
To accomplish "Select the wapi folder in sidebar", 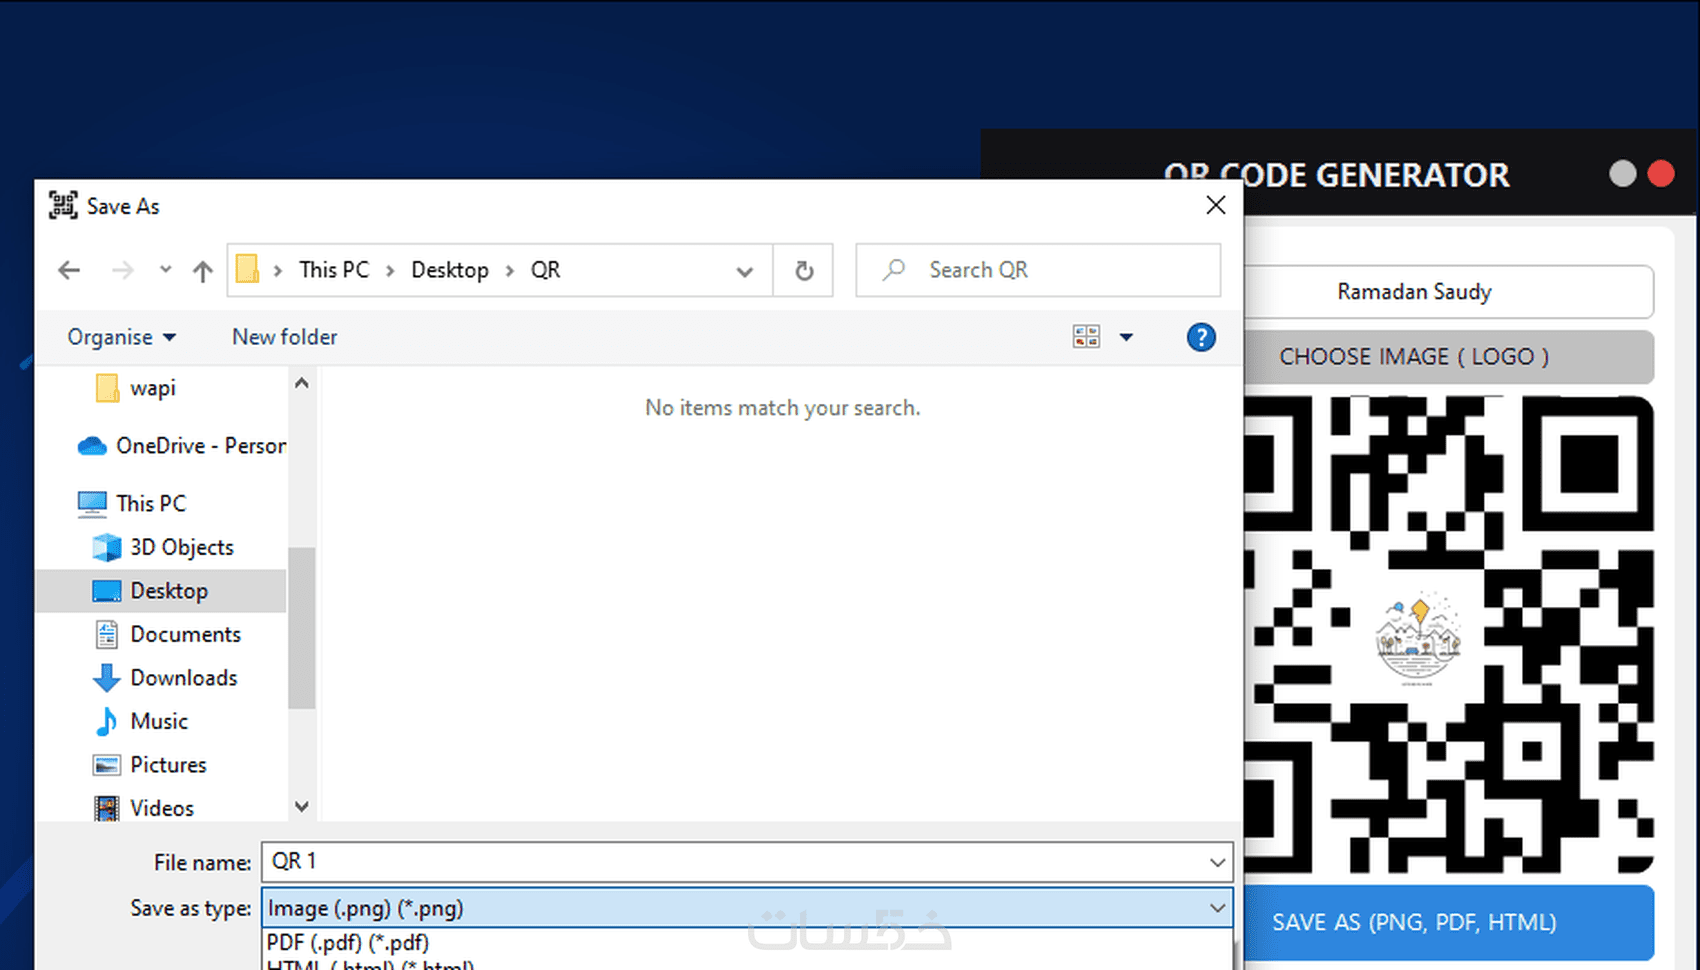I will (153, 388).
